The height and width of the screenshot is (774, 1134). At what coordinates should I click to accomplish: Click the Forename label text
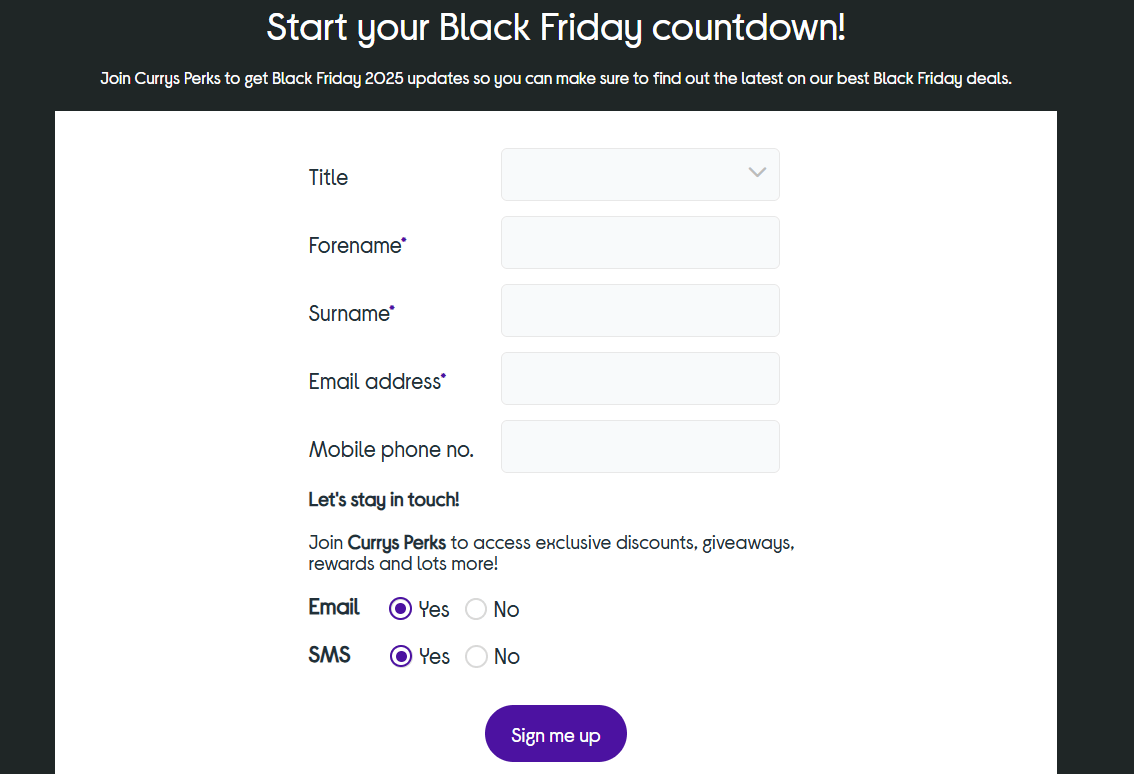coord(354,246)
